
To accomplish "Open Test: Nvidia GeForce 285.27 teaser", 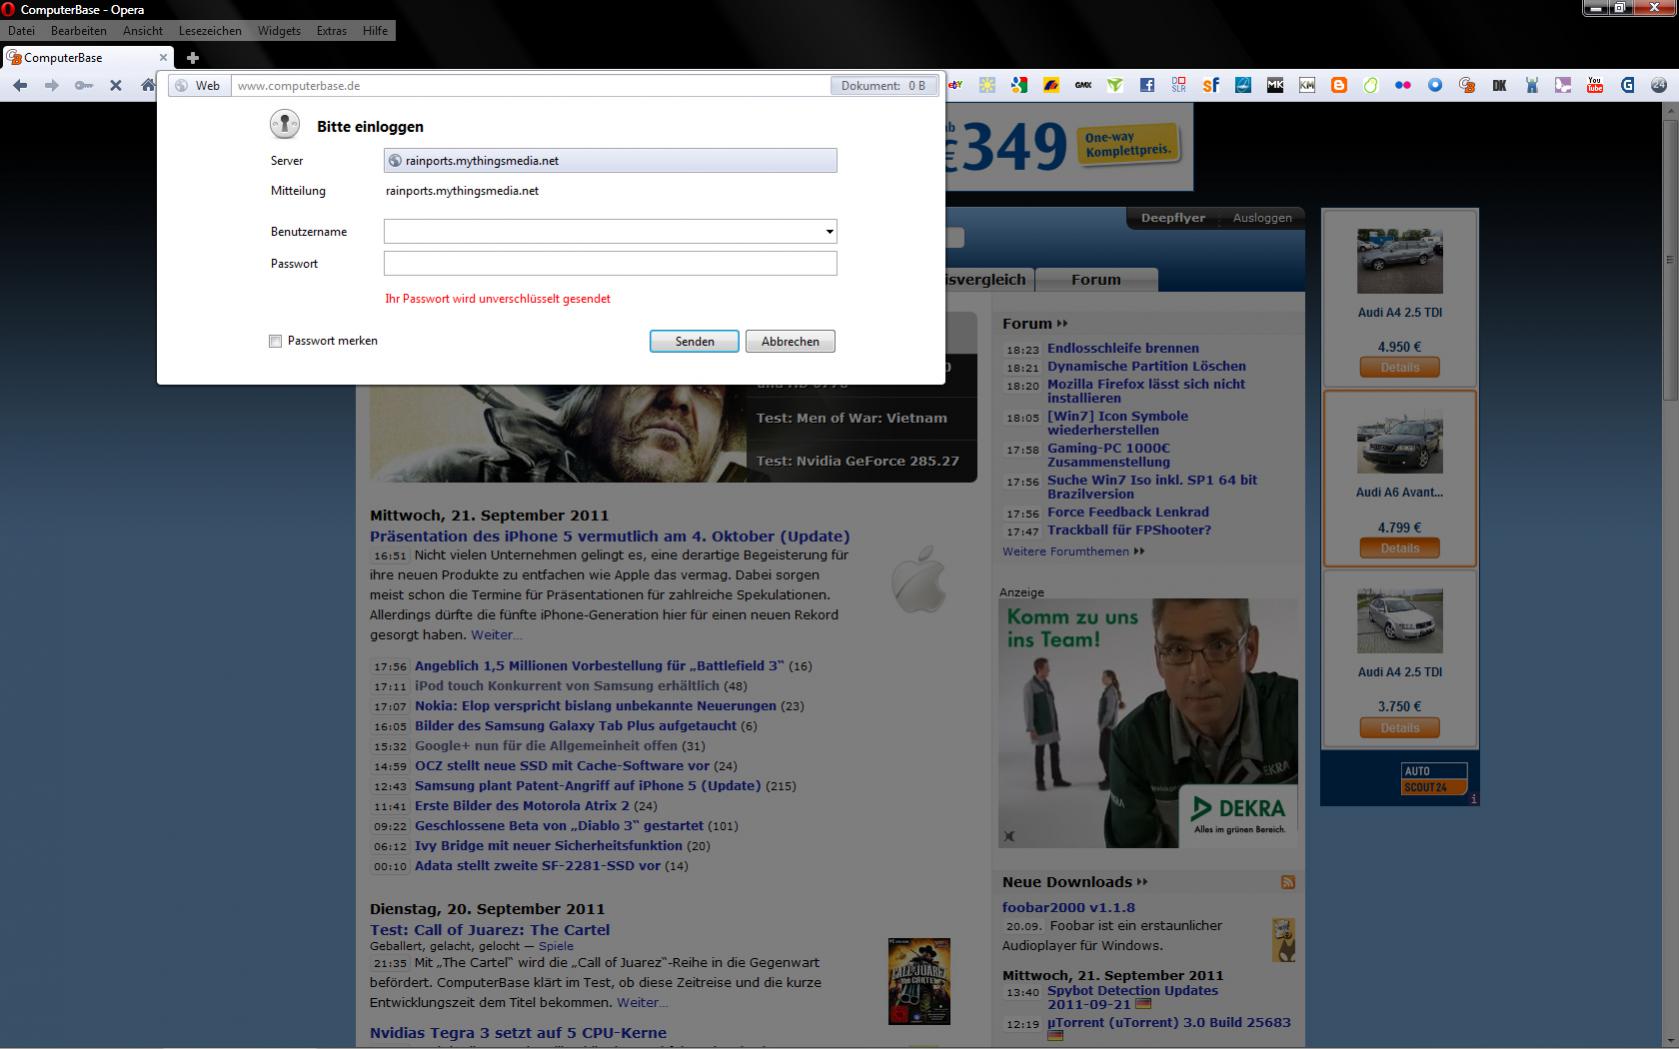I will (858, 461).
